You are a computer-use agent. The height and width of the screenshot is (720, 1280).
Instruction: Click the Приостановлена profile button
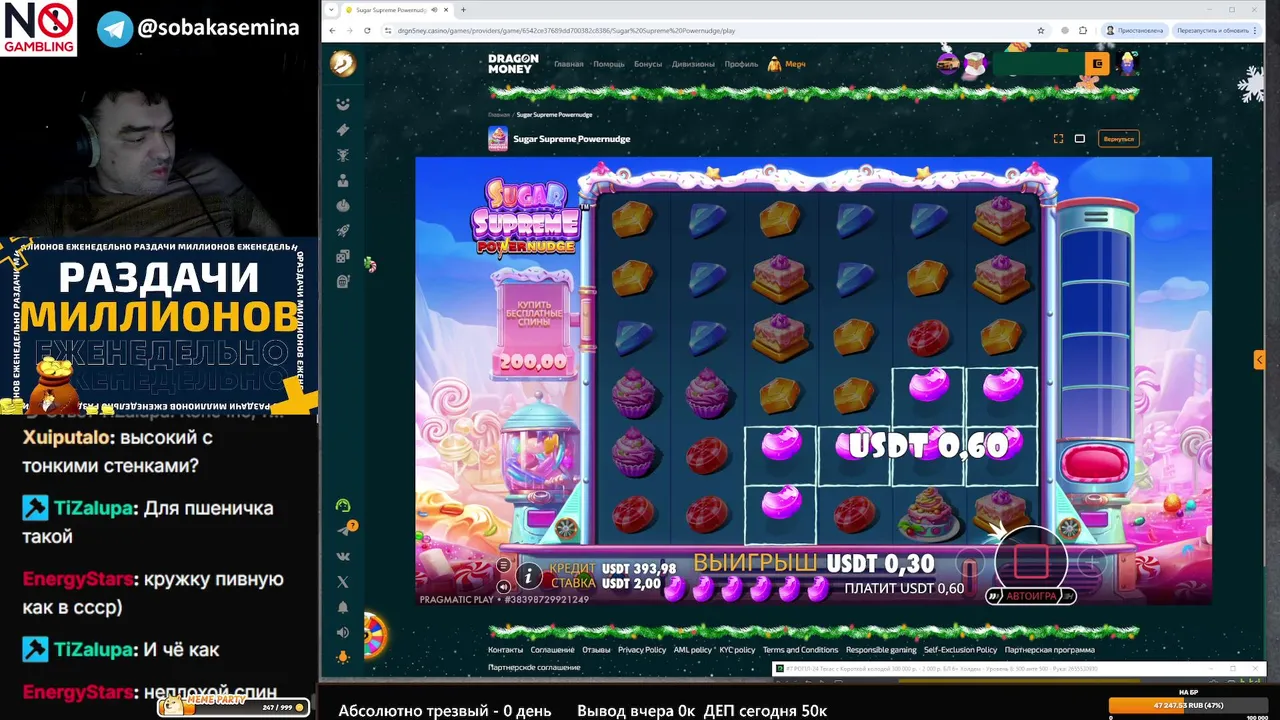point(1134,30)
